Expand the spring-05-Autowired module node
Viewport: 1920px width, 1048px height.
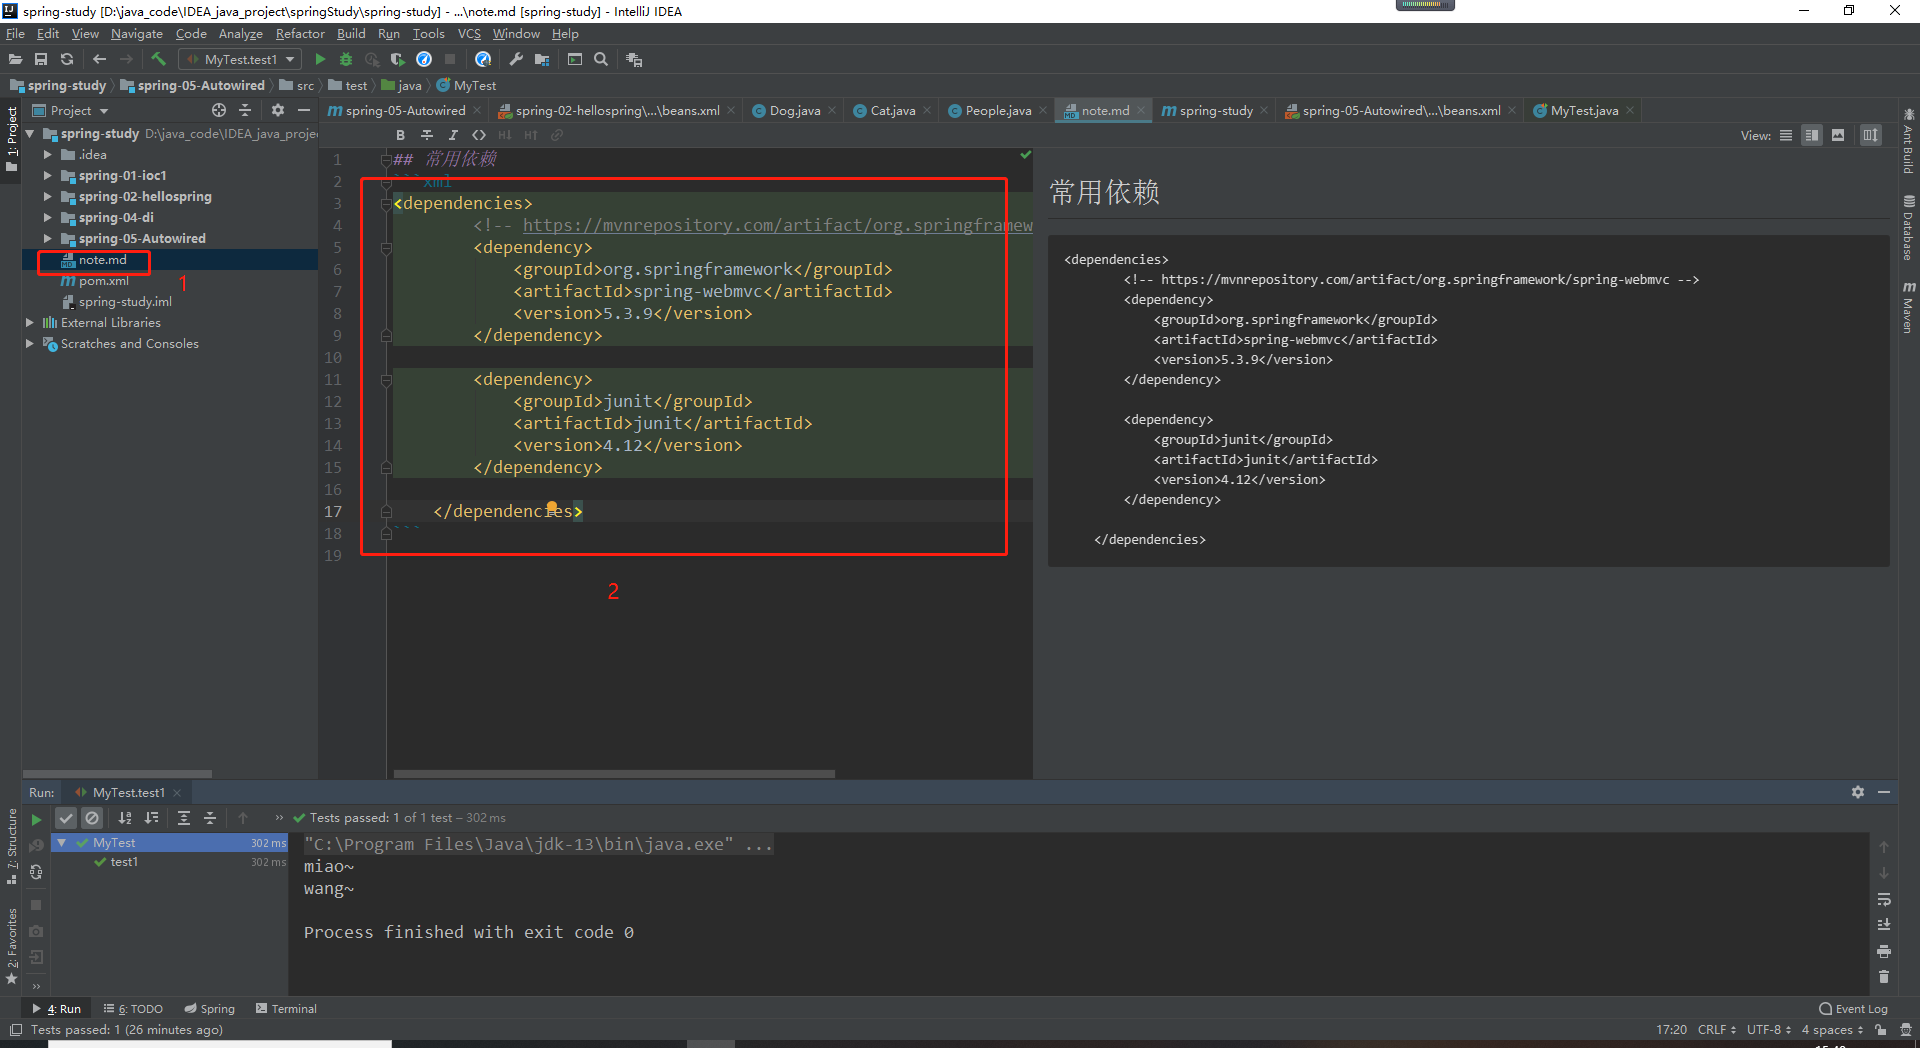pyautogui.click(x=47, y=238)
